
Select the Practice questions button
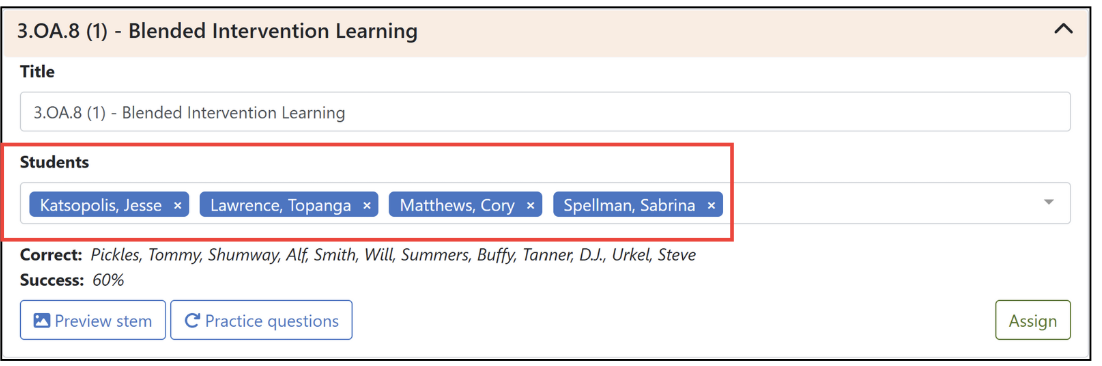tap(261, 320)
